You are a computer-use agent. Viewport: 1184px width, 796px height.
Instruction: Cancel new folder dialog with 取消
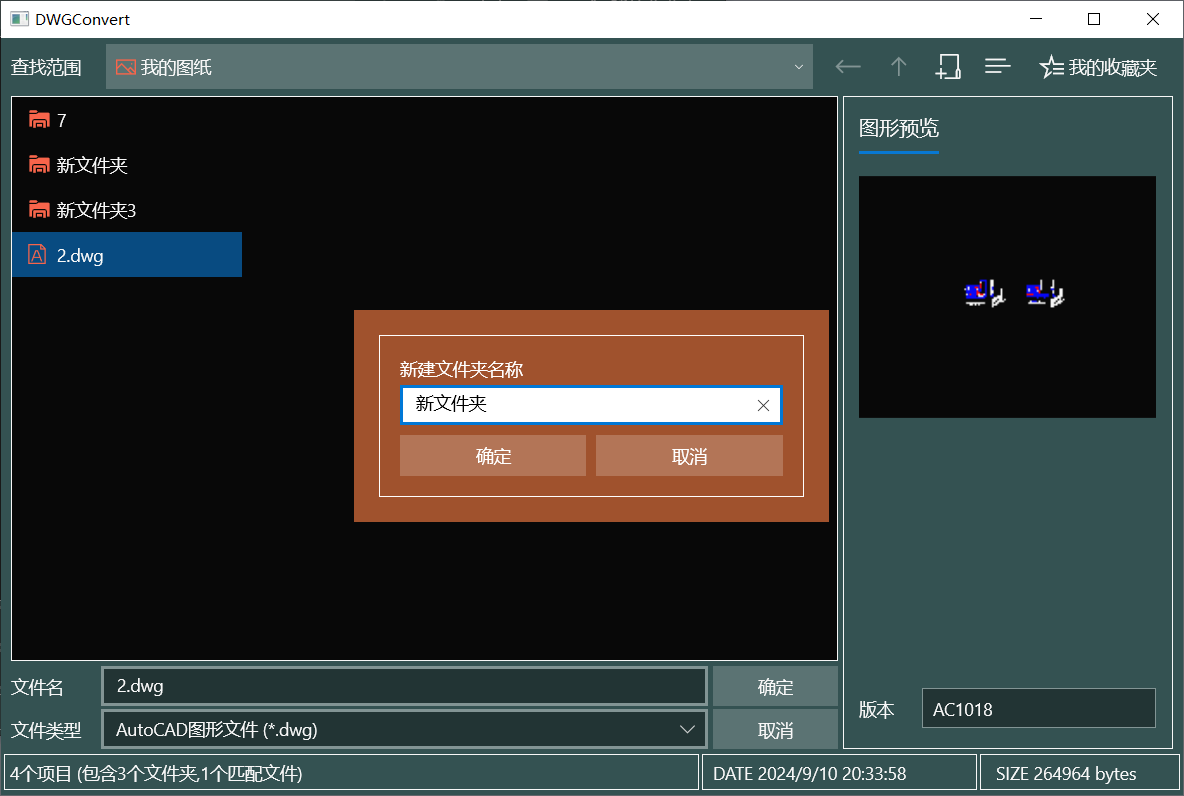(689, 456)
